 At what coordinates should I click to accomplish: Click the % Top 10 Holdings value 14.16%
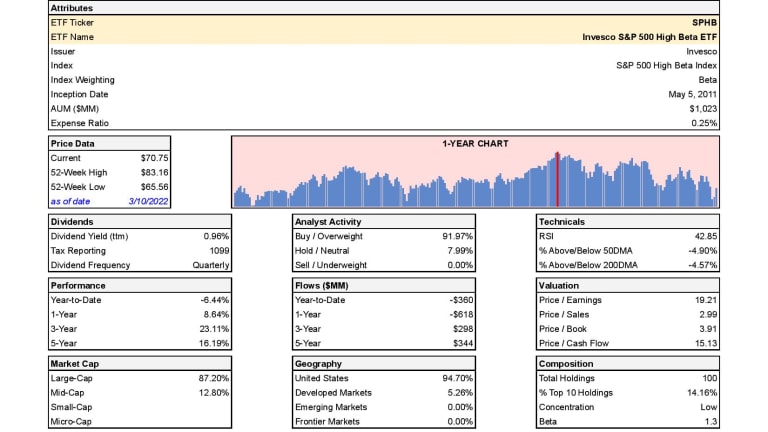[702, 393]
